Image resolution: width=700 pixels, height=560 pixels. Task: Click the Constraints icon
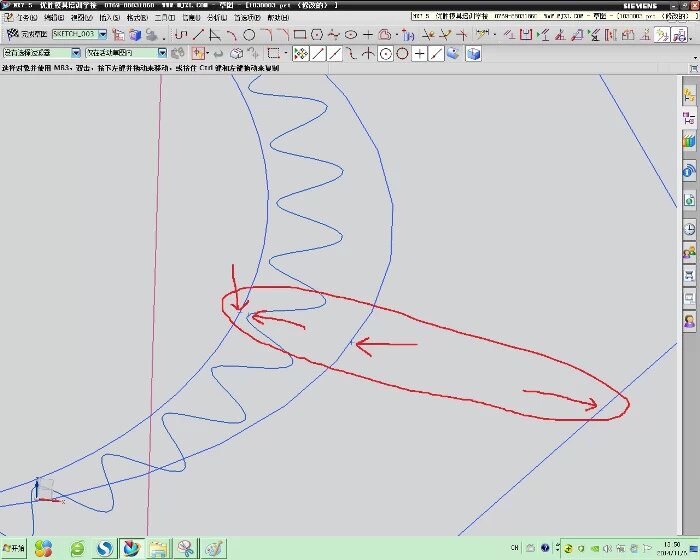(509, 35)
